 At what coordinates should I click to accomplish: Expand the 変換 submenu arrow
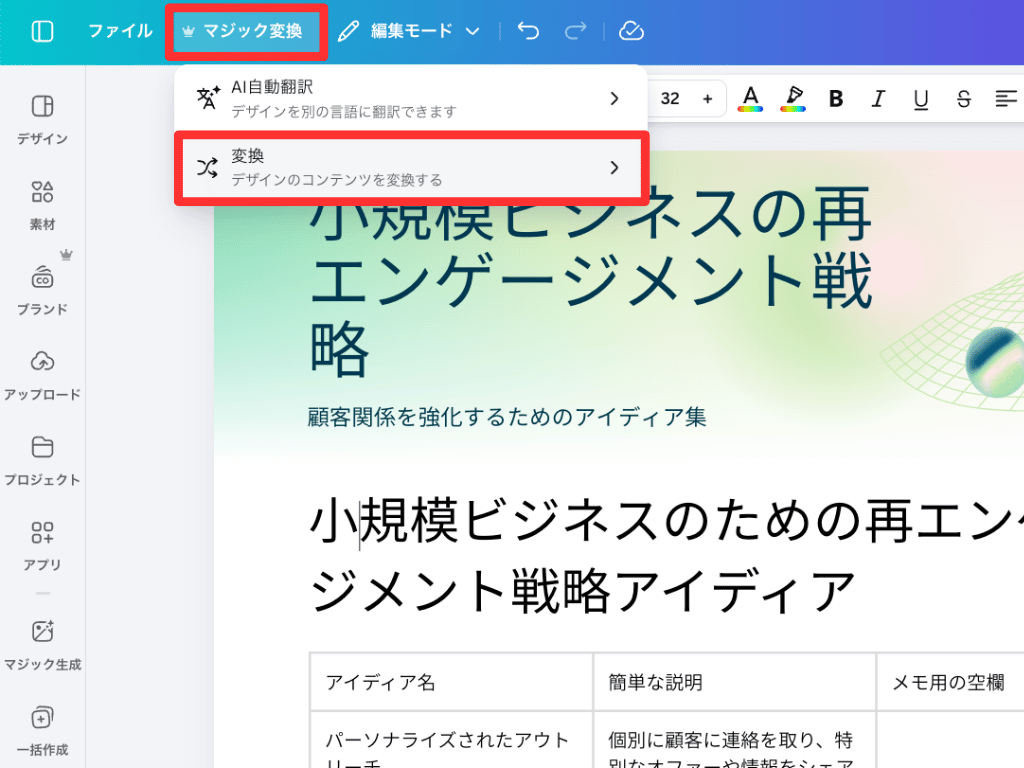614,168
